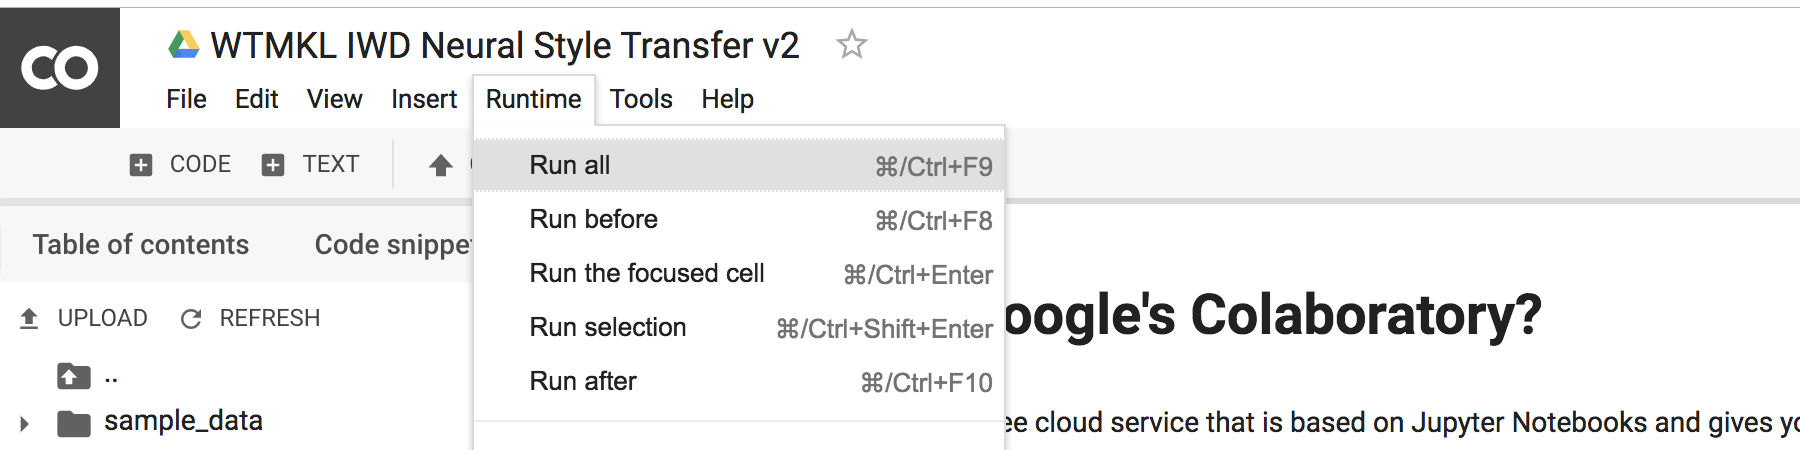Click the upload arrow icon
Image resolution: width=1800 pixels, height=450 pixels.
pyautogui.click(x=29, y=318)
